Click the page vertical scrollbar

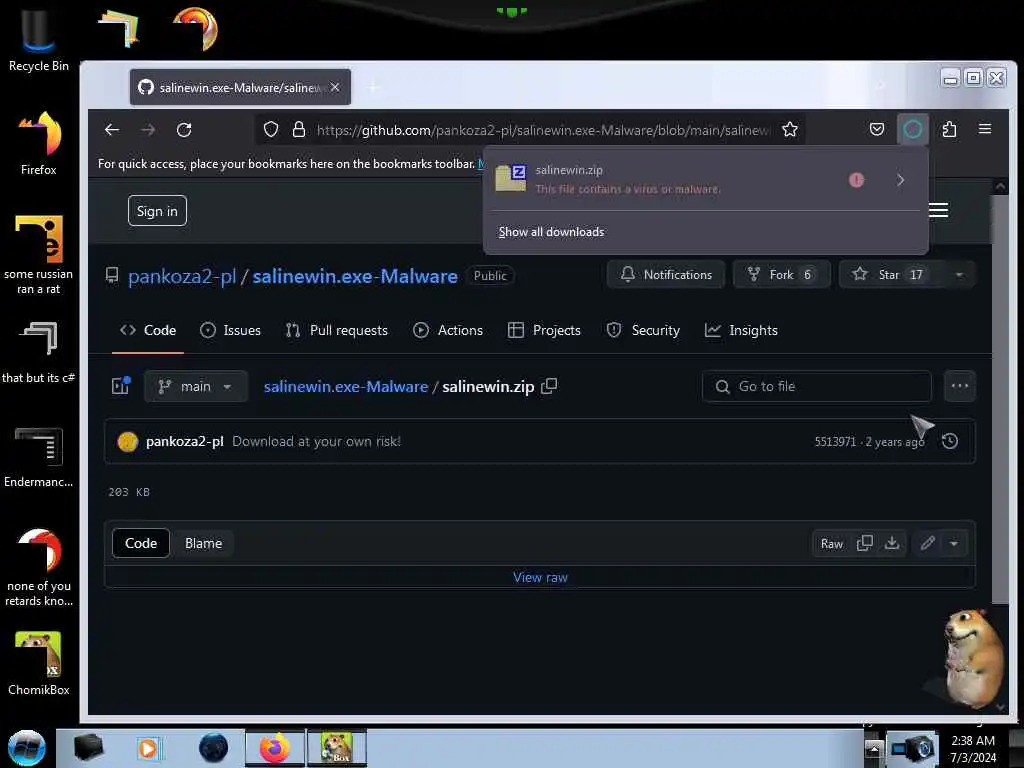tap(1000, 398)
